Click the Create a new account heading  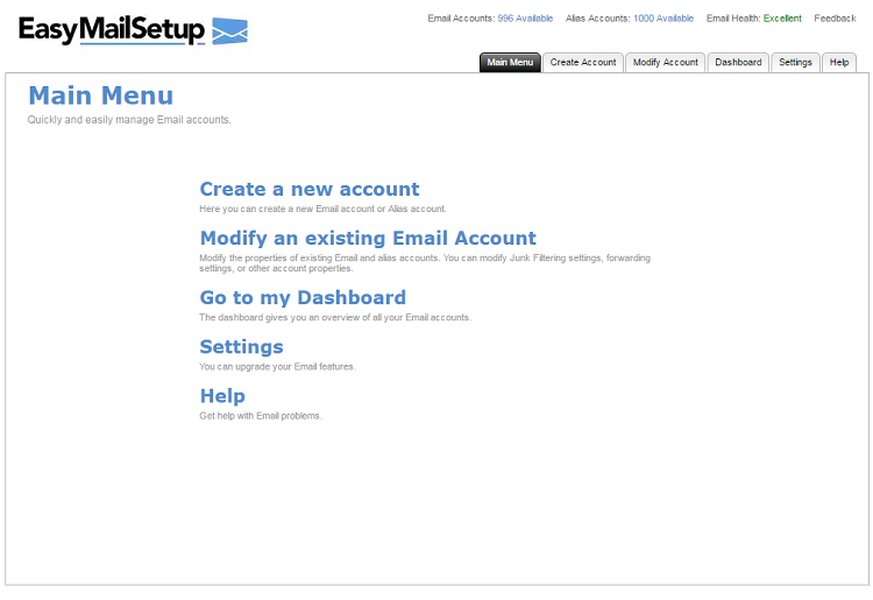click(x=309, y=189)
